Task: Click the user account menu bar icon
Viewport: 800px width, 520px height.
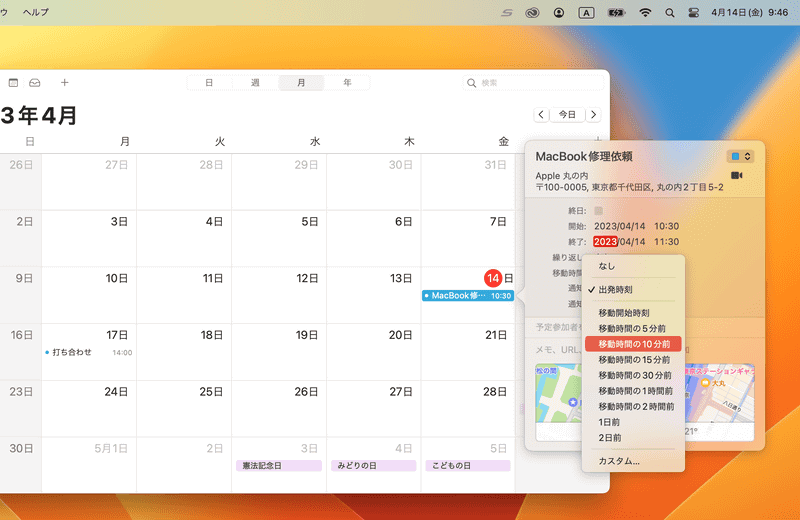Action: point(559,13)
